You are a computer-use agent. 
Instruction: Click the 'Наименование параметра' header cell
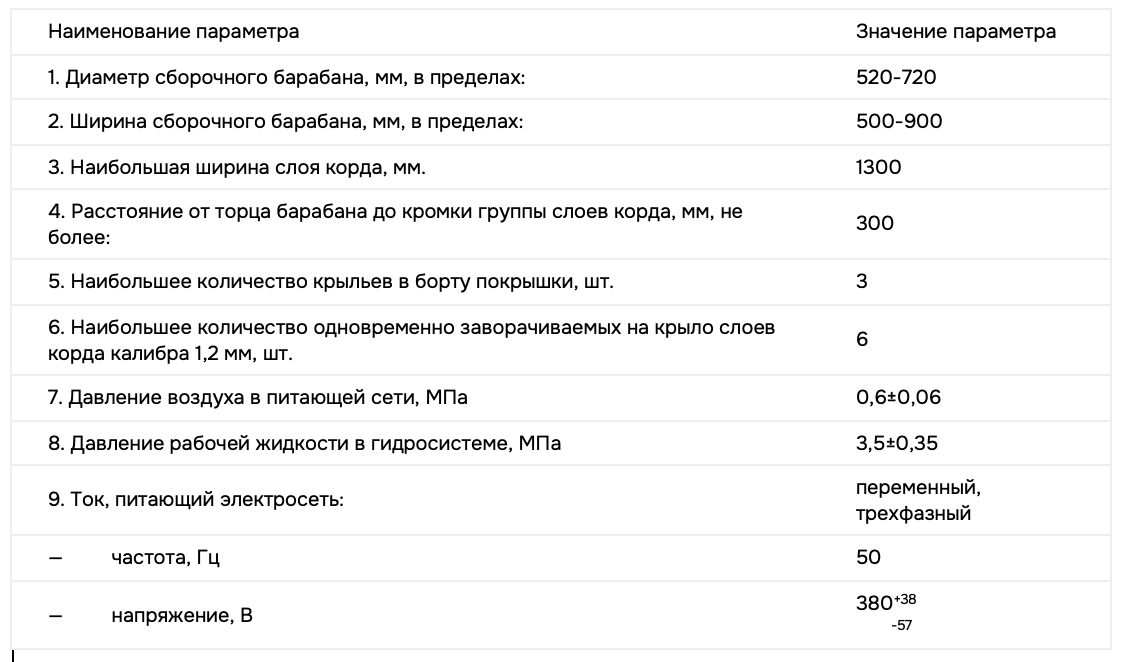(x=173, y=32)
